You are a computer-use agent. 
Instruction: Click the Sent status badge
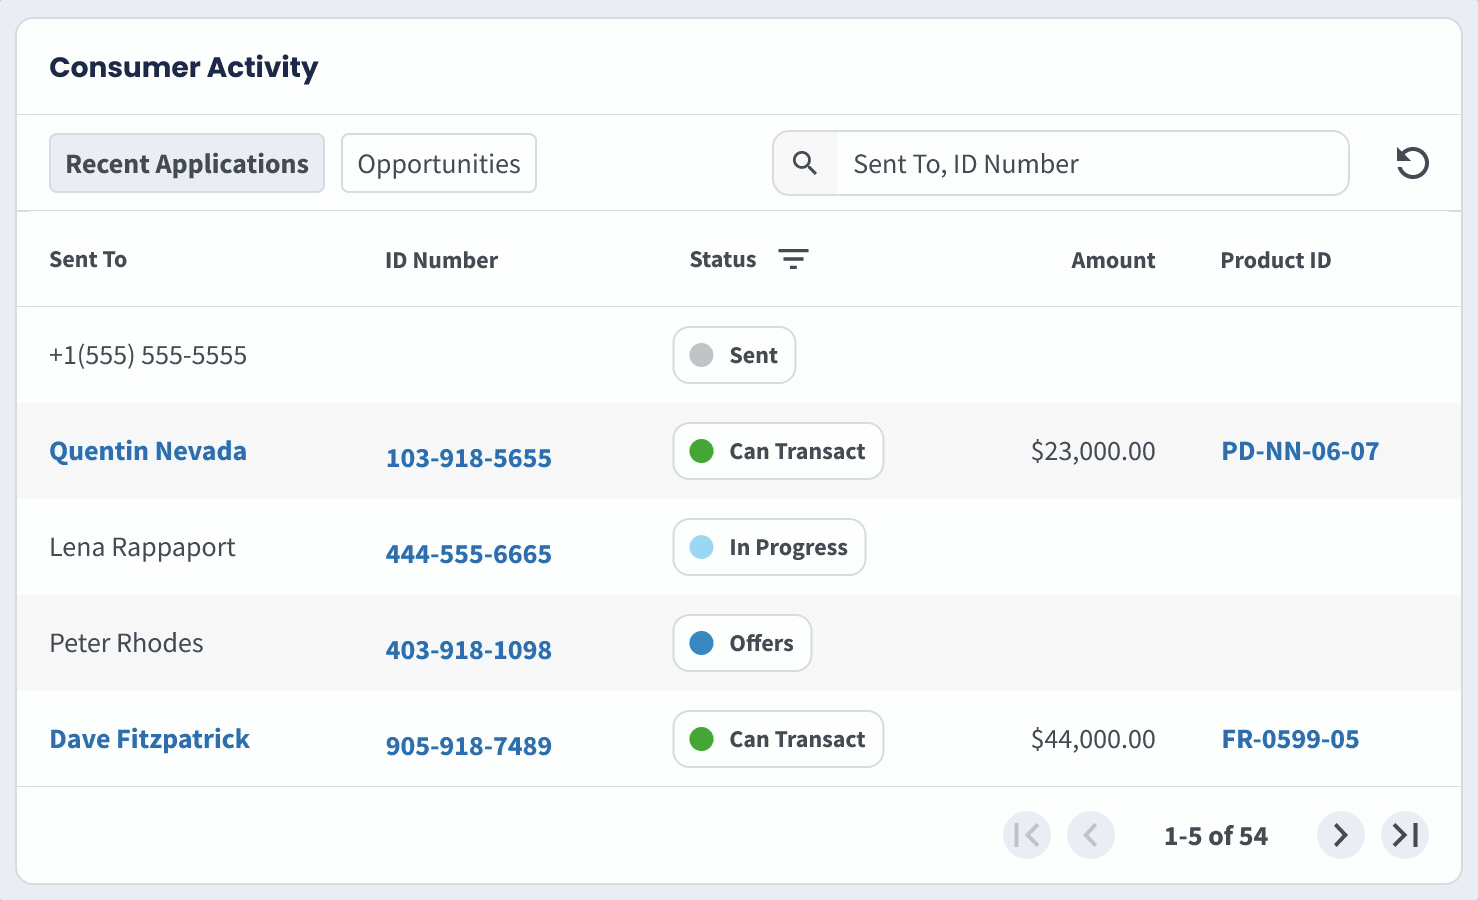coord(734,355)
